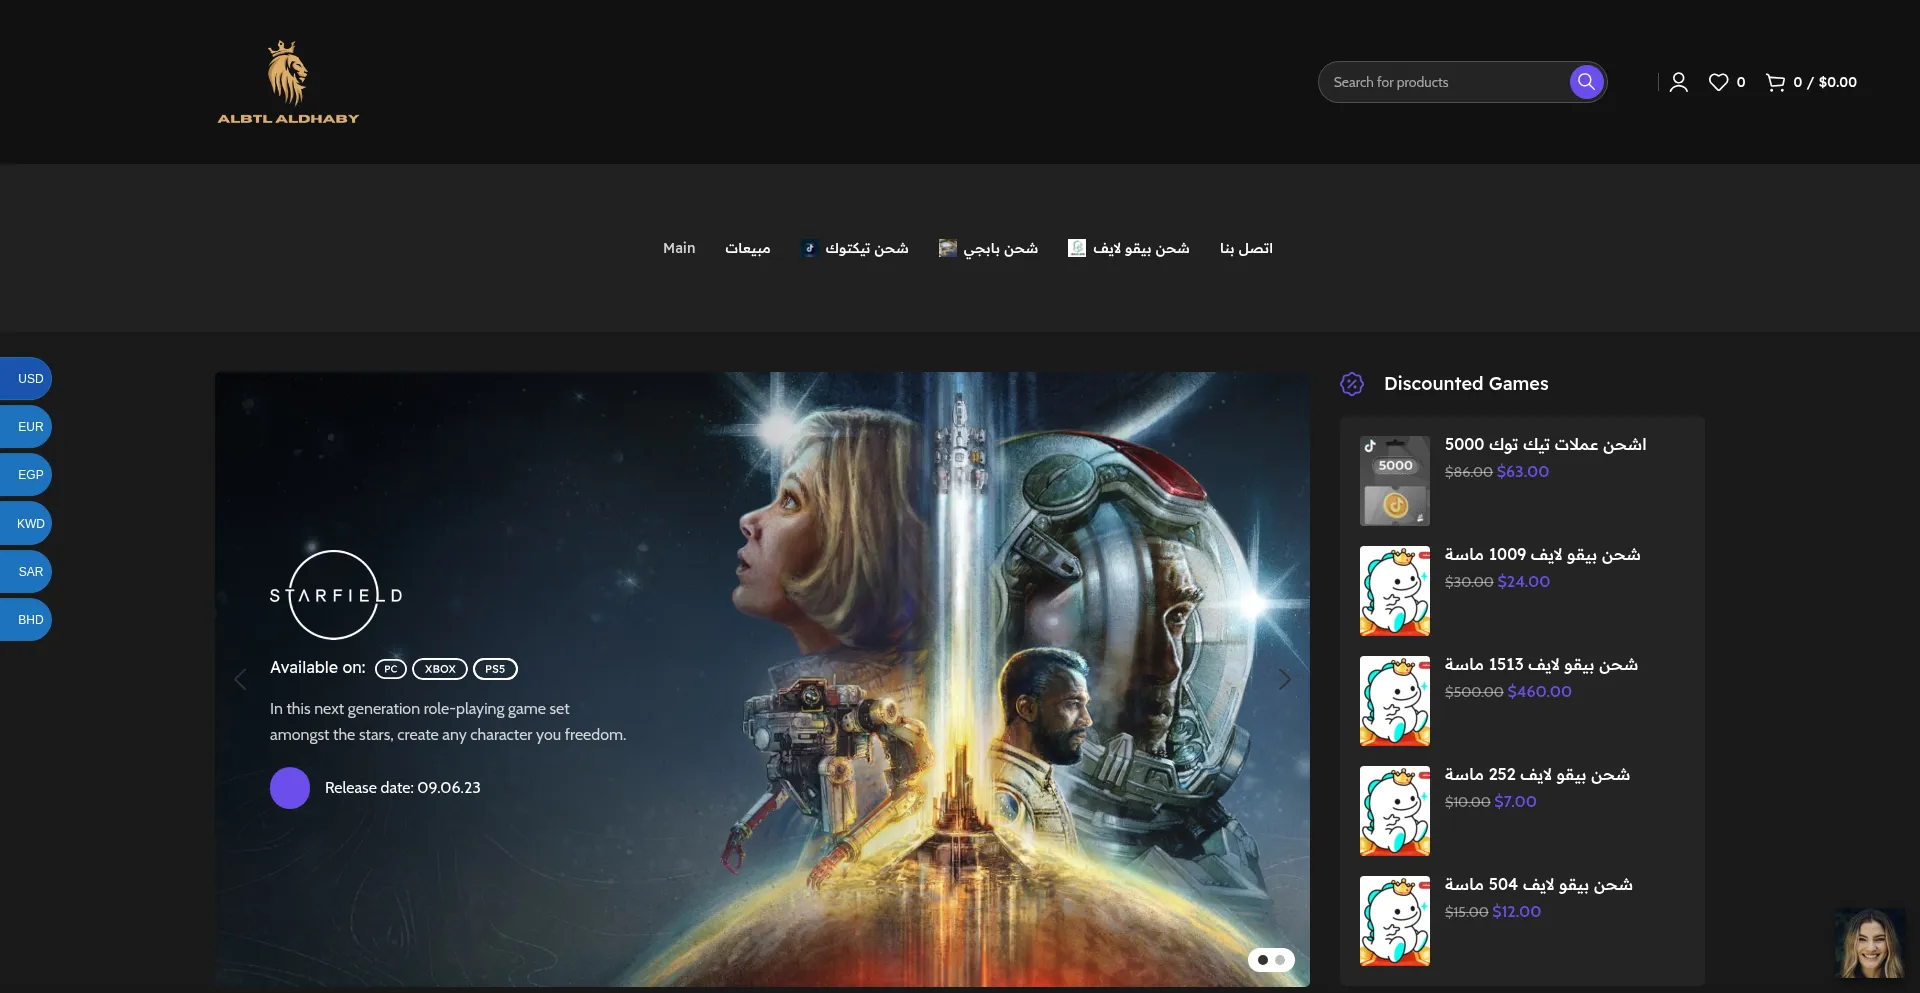Select the second slider pagination dot

(1280, 960)
